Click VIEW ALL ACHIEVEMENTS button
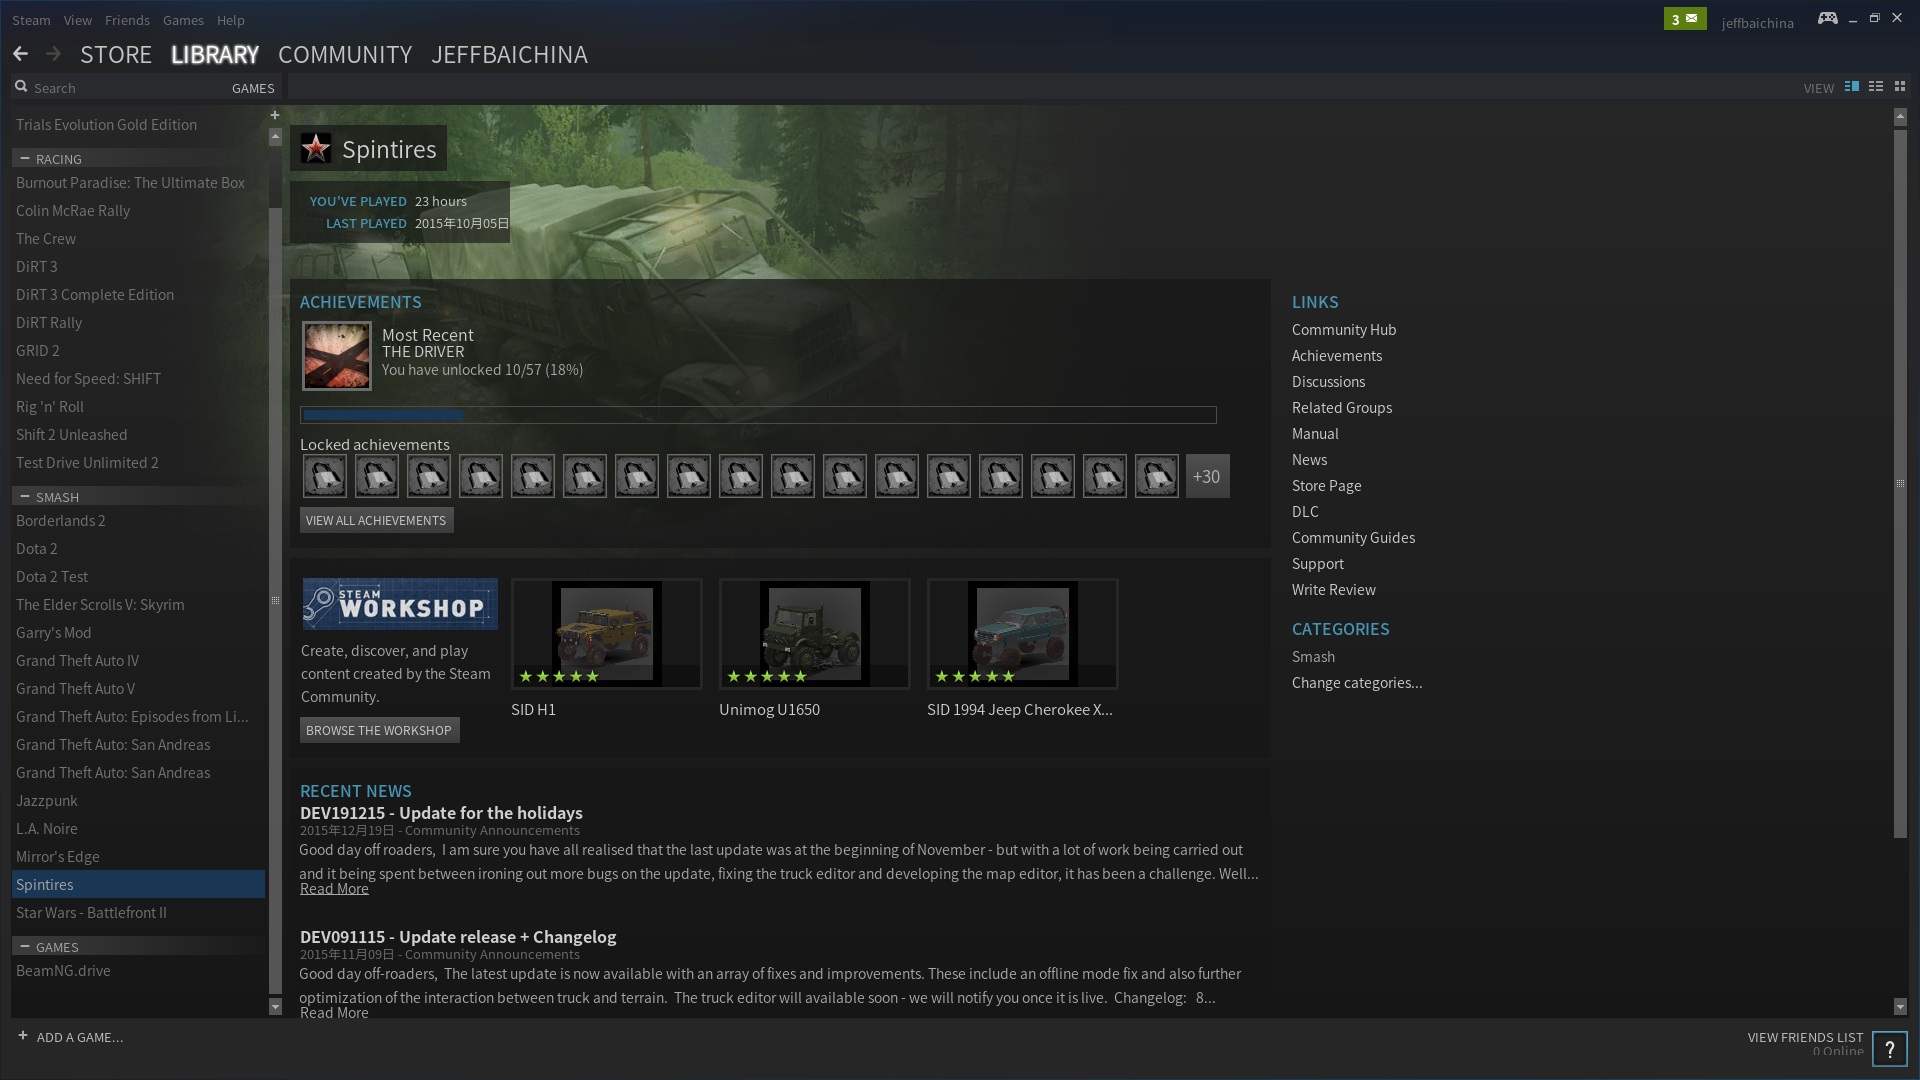Viewport: 1920px width, 1080px height. (376, 520)
